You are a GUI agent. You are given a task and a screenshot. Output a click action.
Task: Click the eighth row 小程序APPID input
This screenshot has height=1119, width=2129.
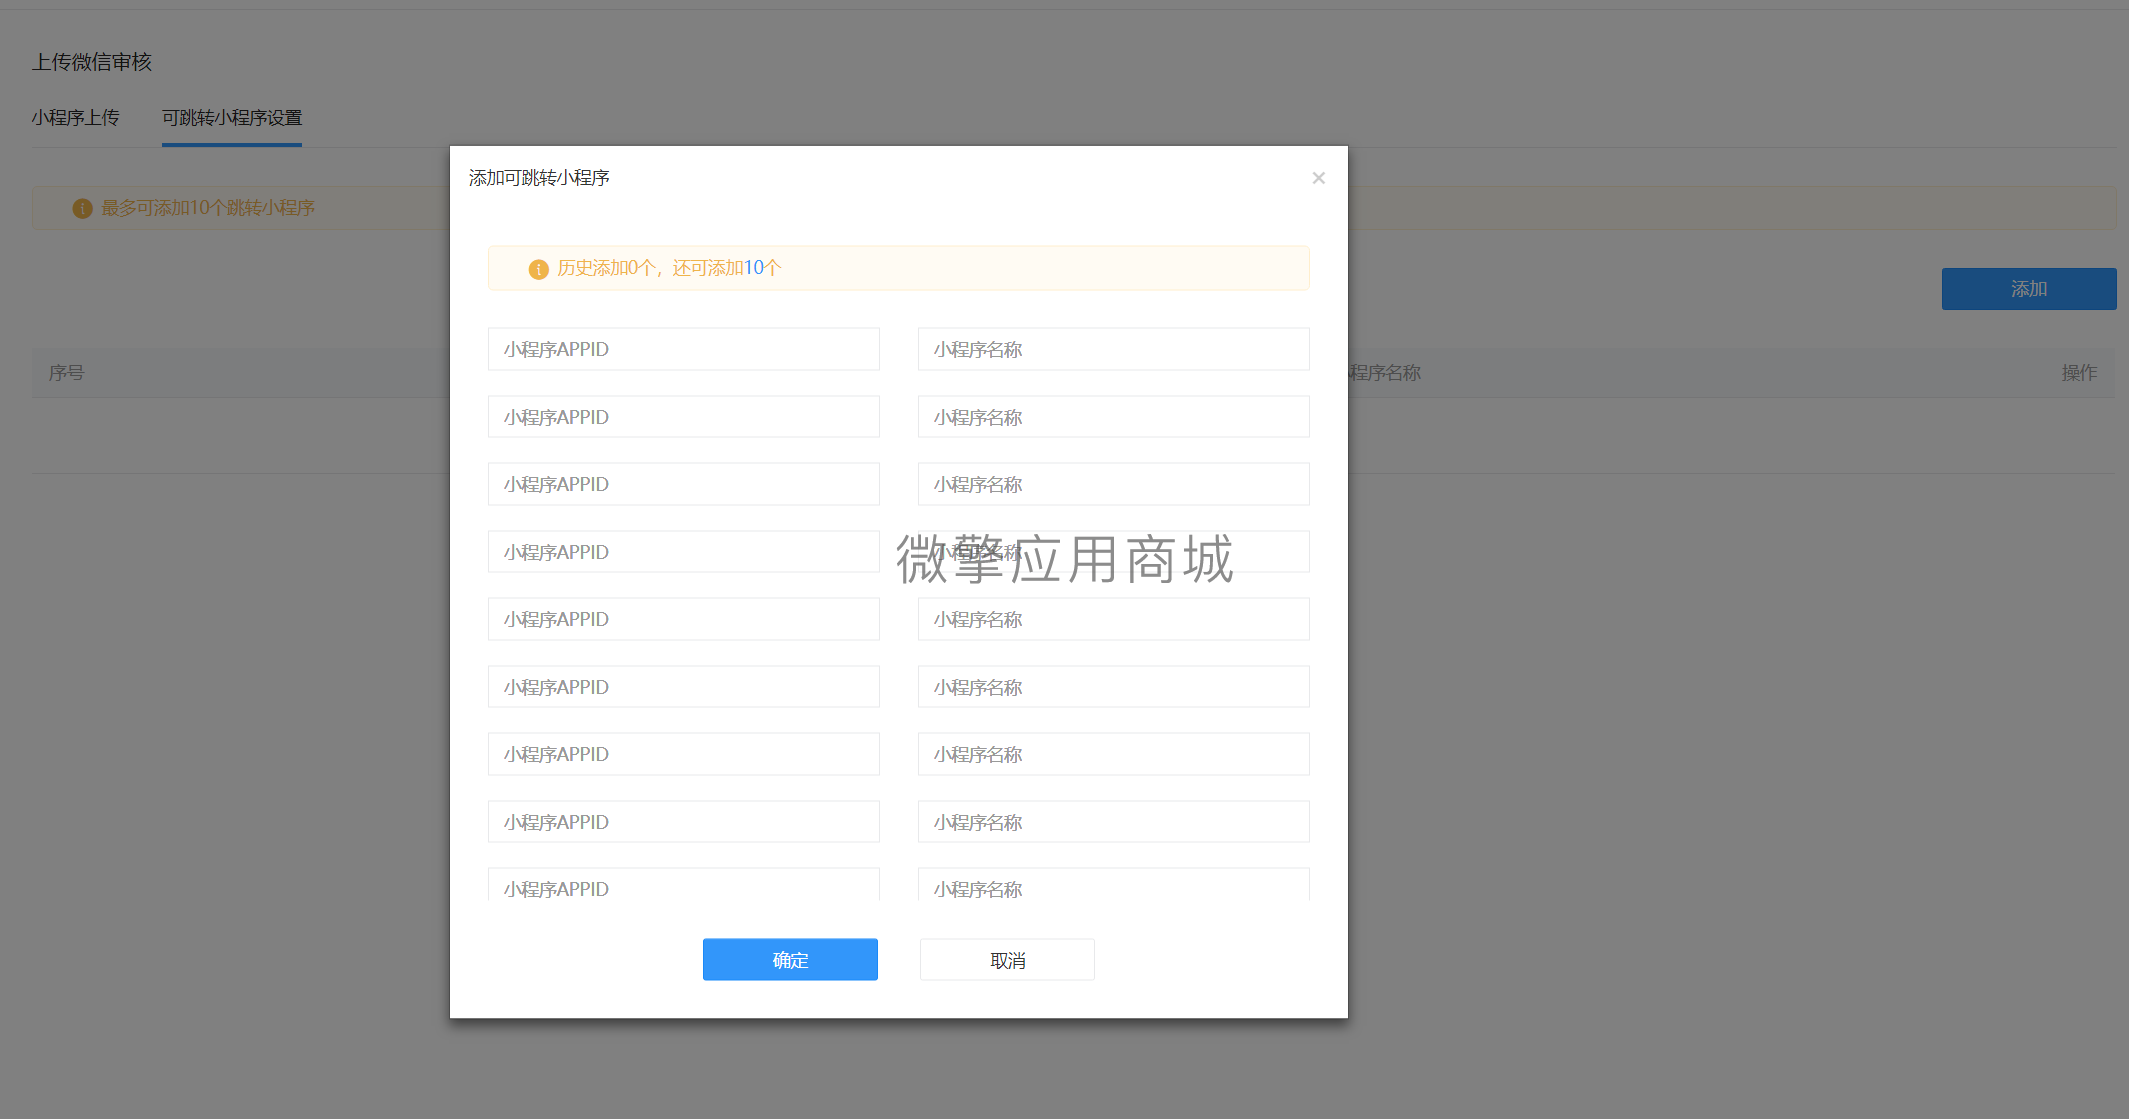[x=684, y=822]
